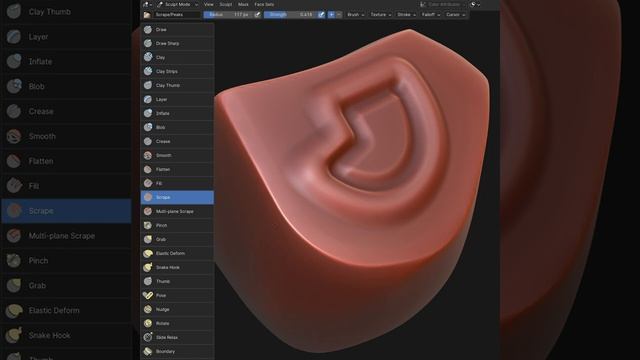Screen dimensions: 640x360
Task: Select Smooth brush in the center tool list
Action: click(177, 155)
